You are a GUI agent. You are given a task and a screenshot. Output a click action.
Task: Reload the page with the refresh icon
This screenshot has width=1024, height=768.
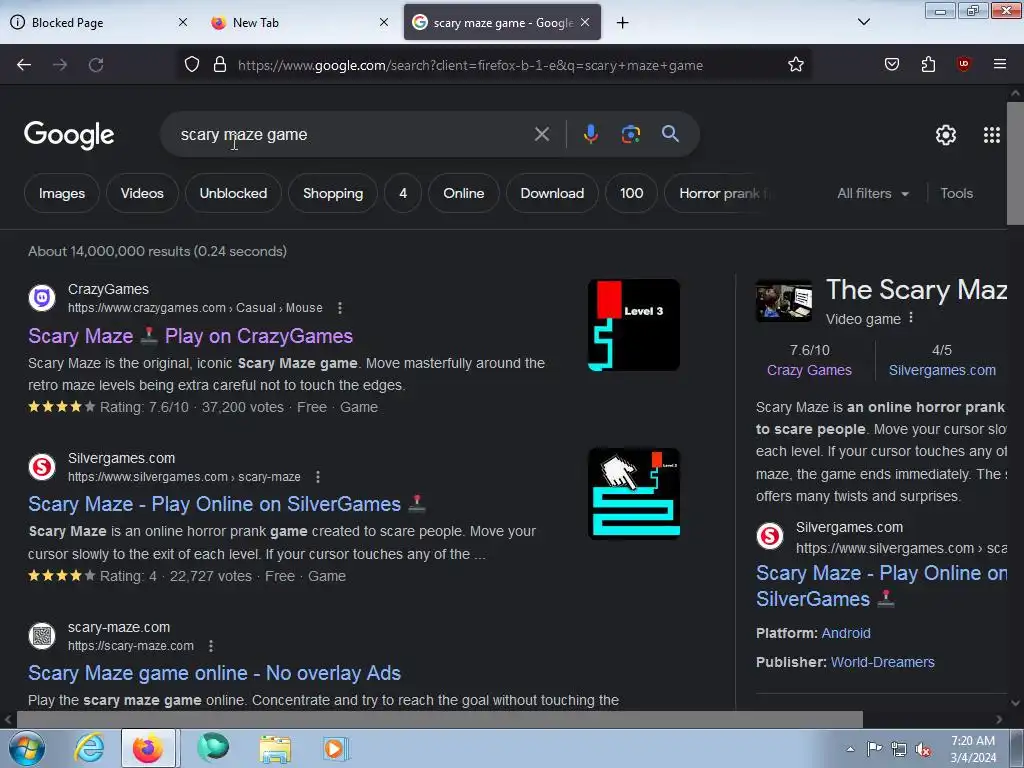[96, 65]
